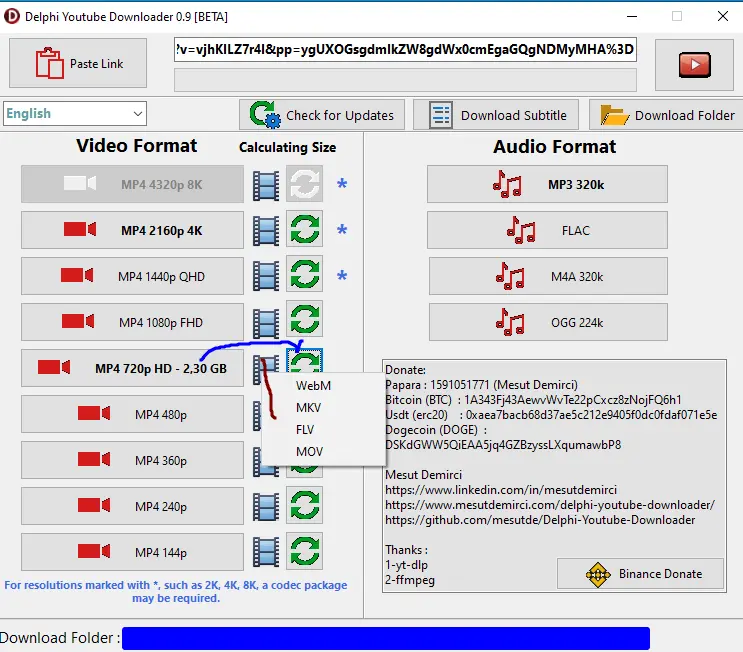
Task: Click the red YouTube play button
Action: coord(694,65)
